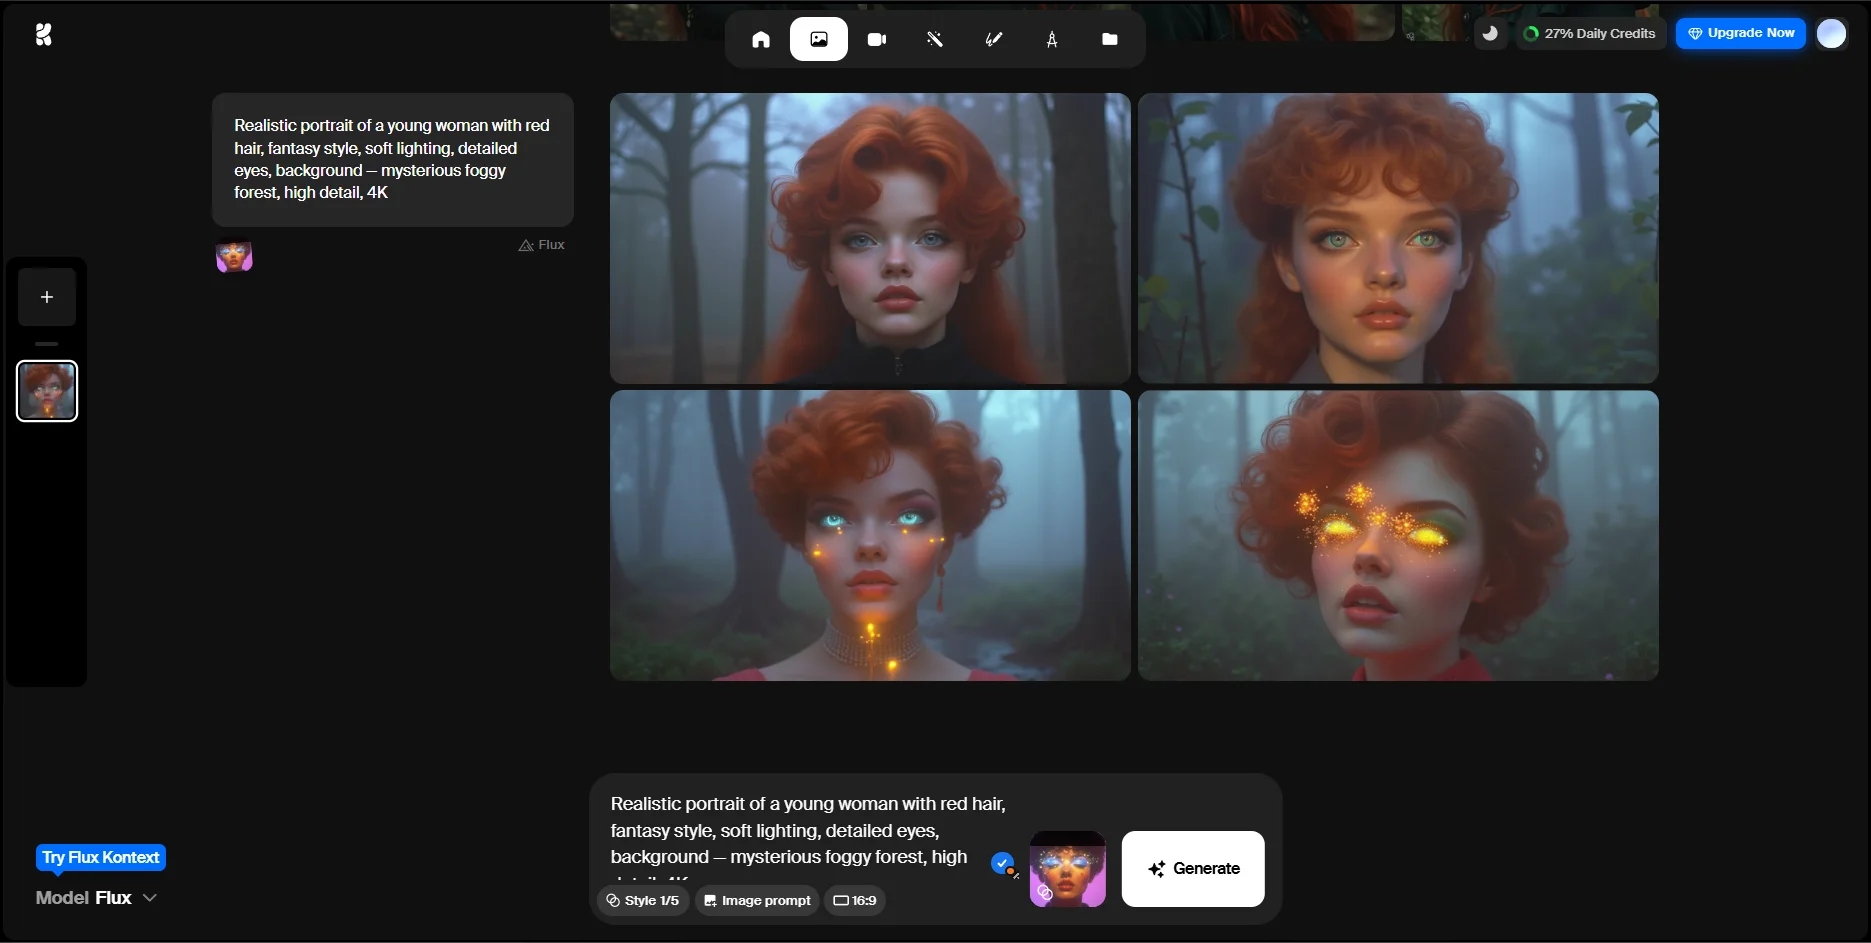Image resolution: width=1871 pixels, height=943 pixels.
Task: Open the pen drawing edit tool
Action: coord(993,39)
